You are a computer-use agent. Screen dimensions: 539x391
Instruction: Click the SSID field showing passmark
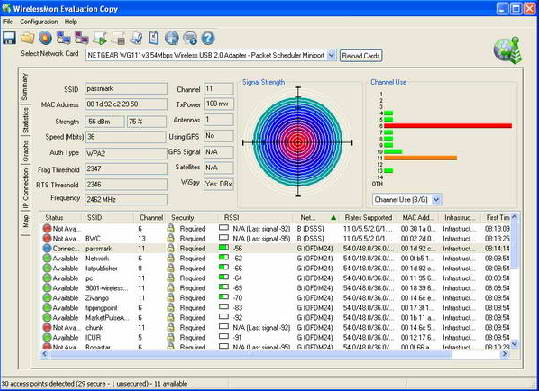coord(126,89)
